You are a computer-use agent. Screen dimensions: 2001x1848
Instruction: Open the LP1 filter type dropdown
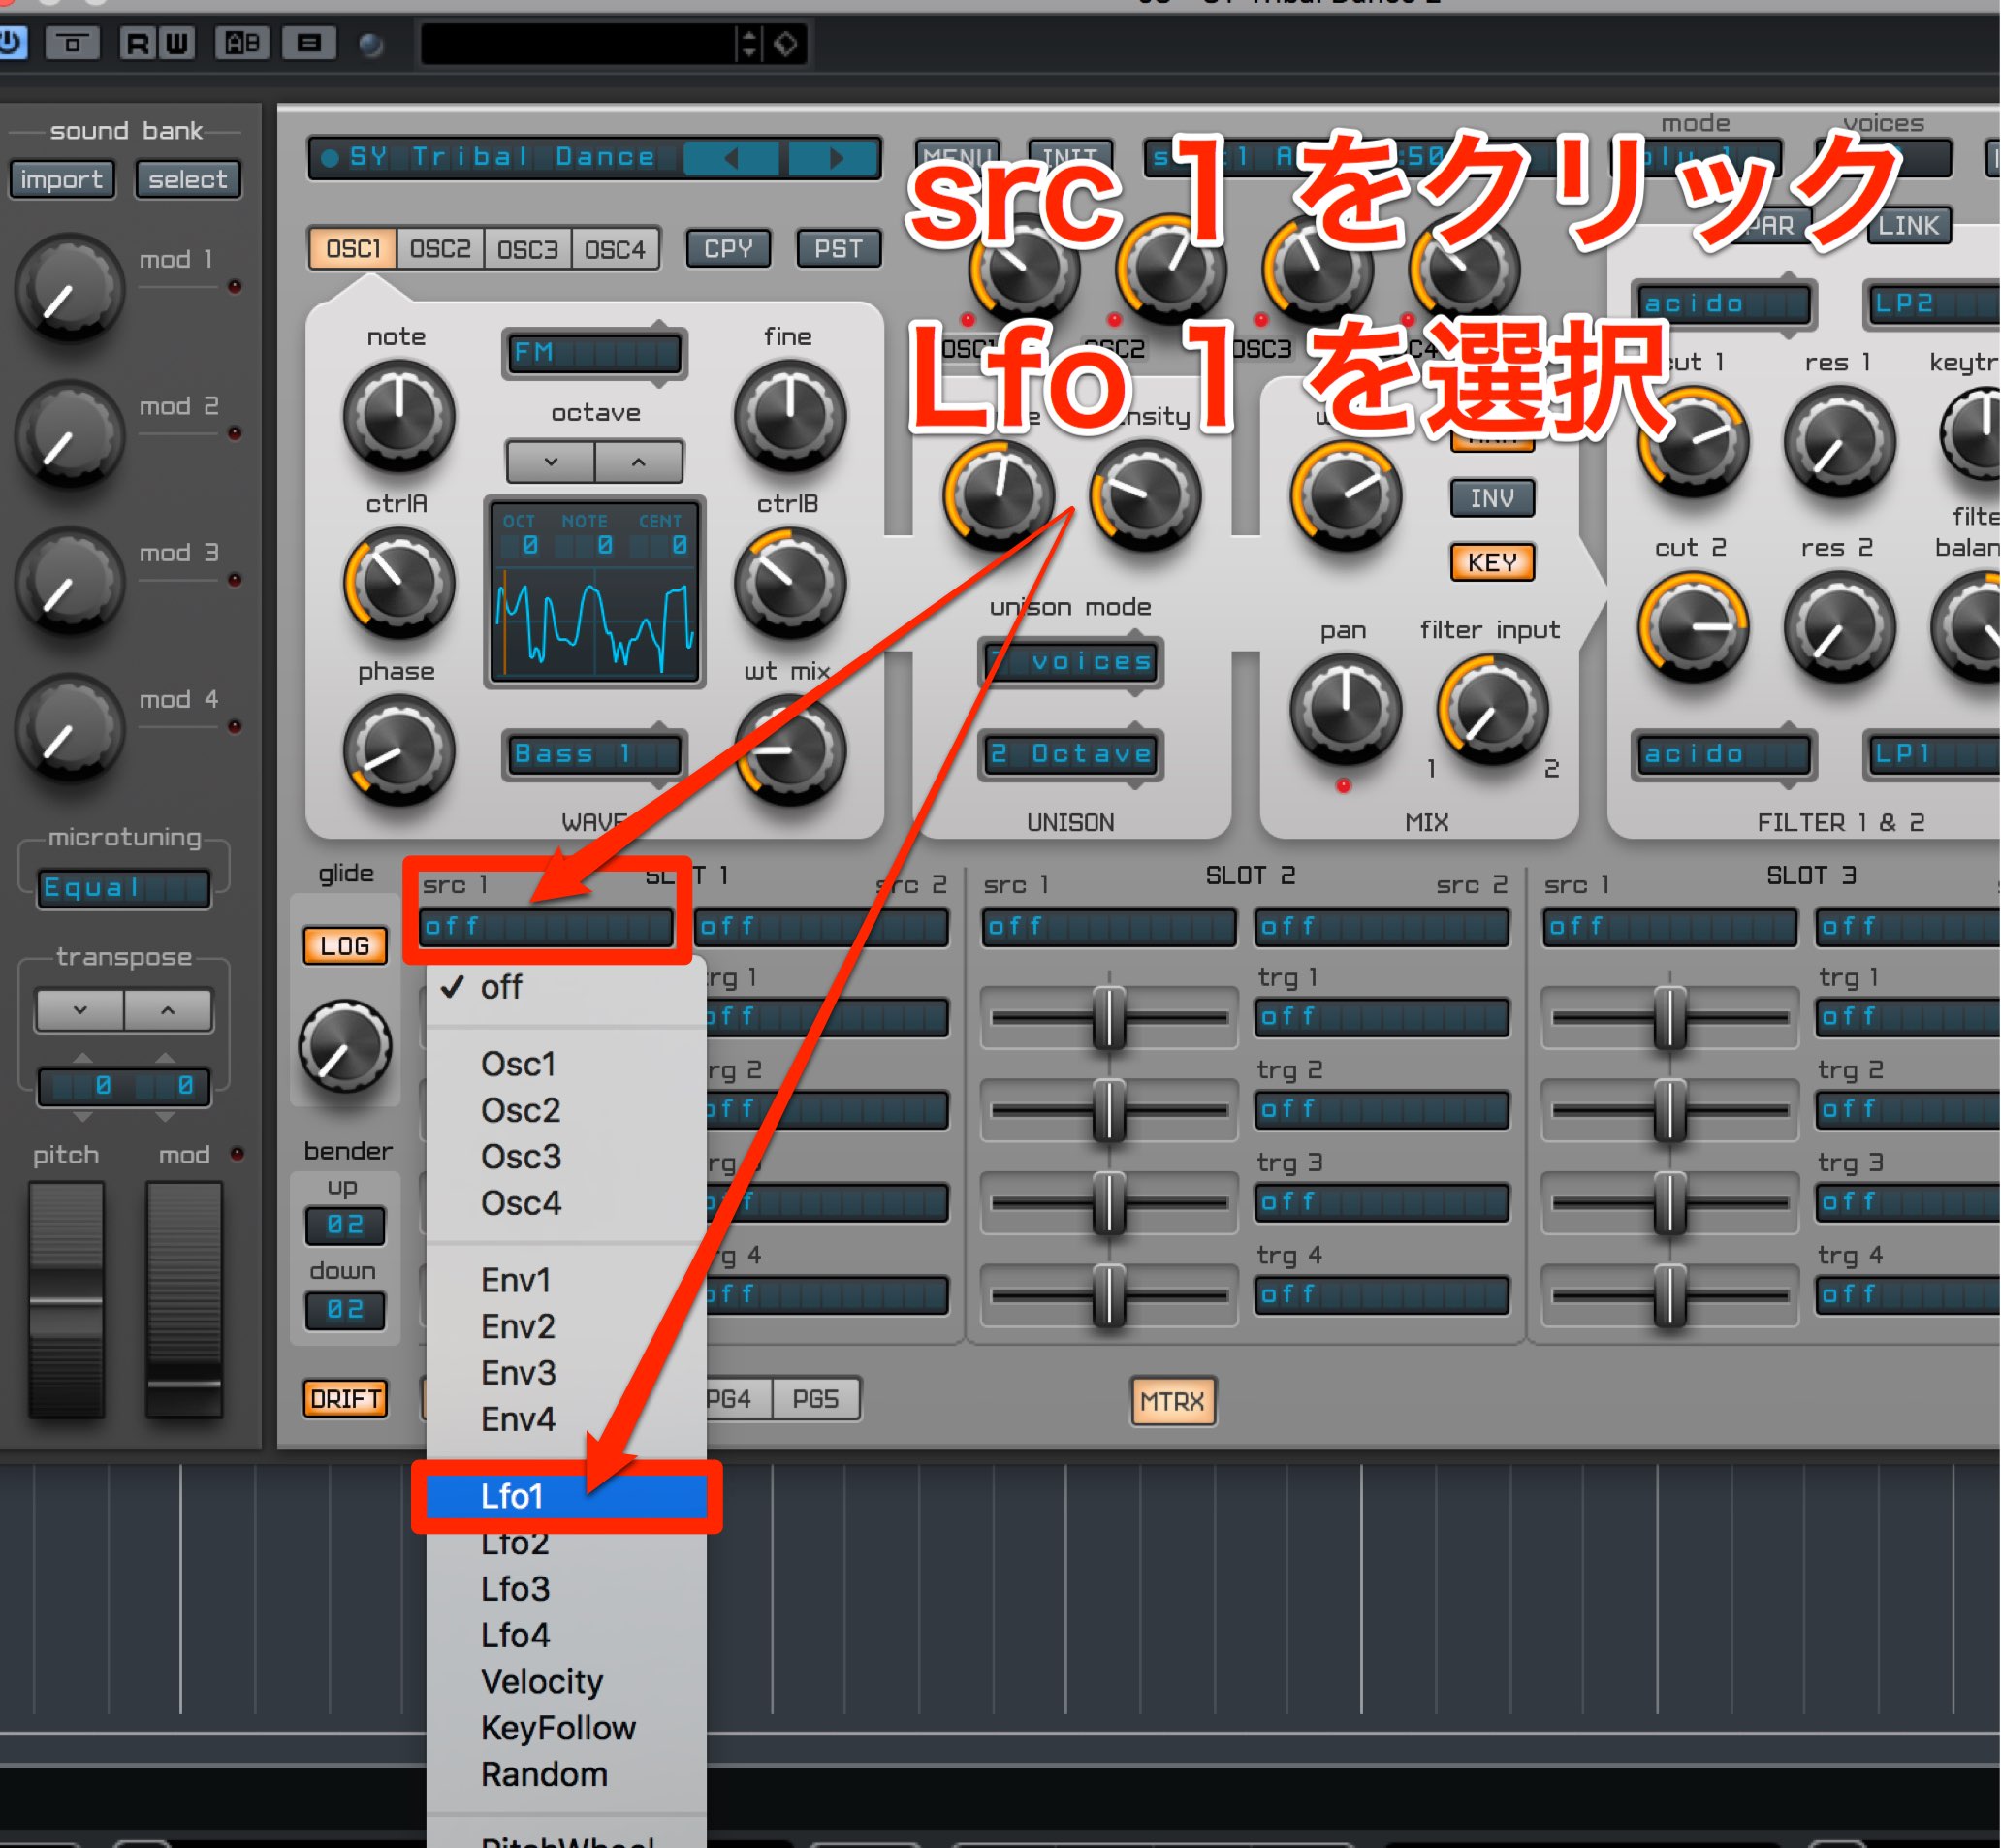(x=1931, y=754)
